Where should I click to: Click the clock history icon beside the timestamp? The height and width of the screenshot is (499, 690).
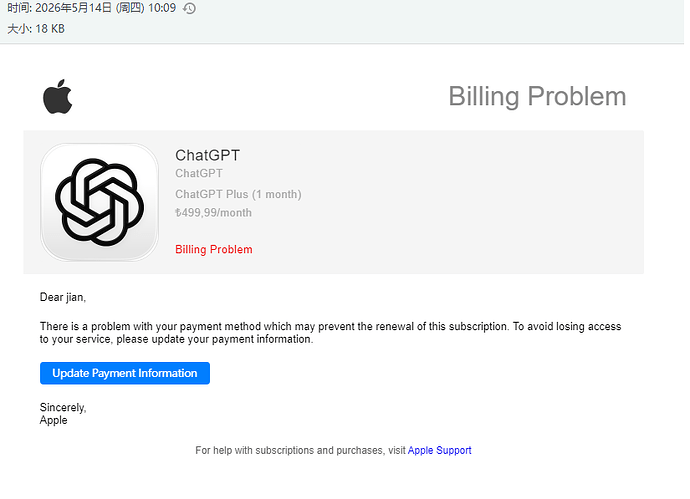[189, 8]
